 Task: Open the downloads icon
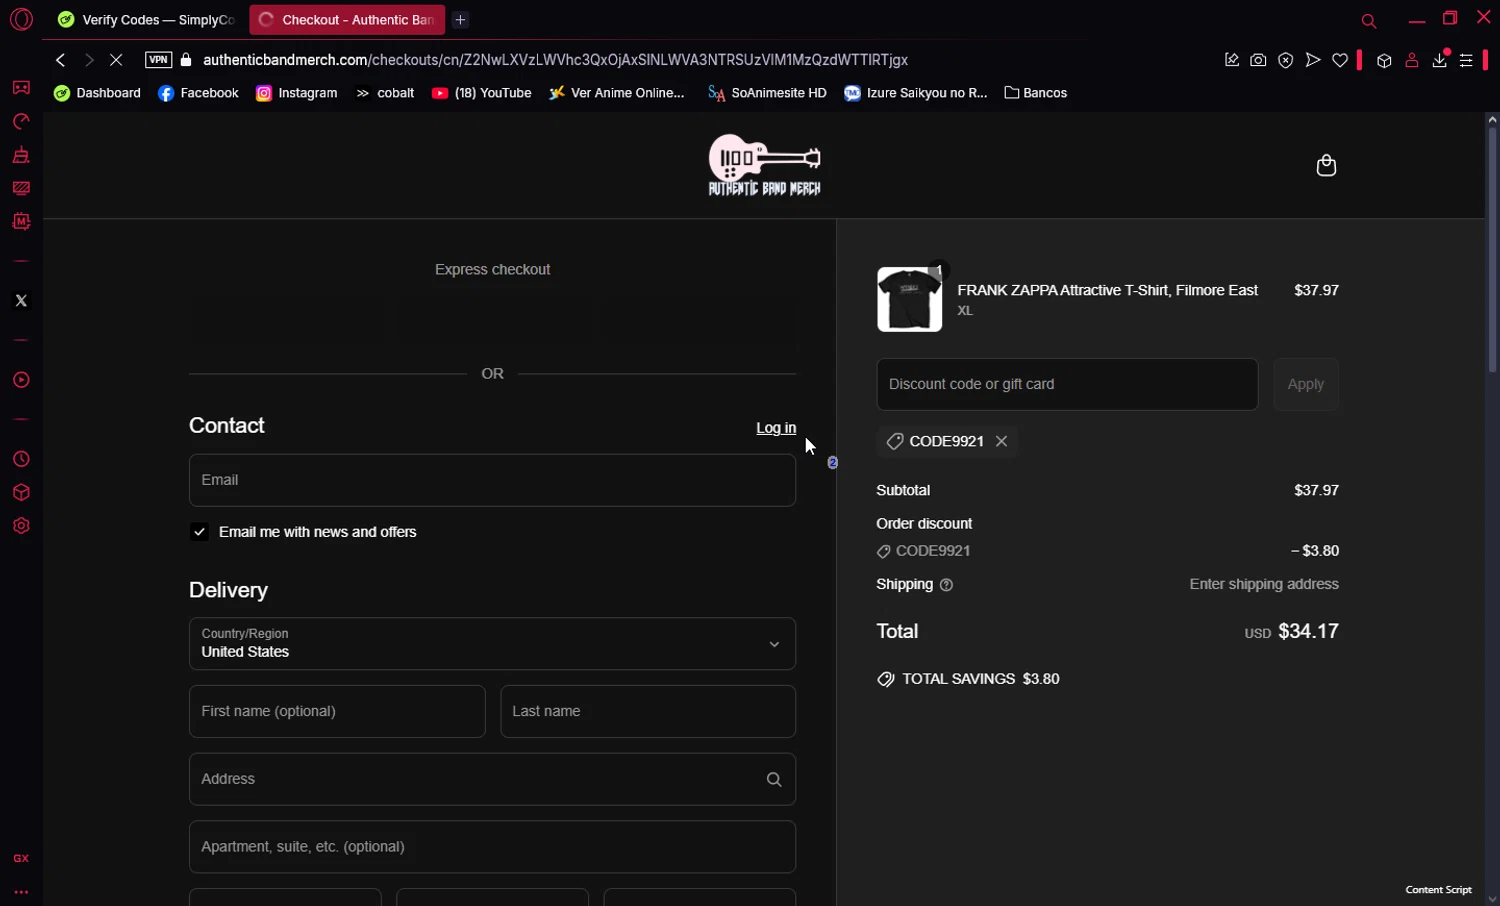point(1440,60)
